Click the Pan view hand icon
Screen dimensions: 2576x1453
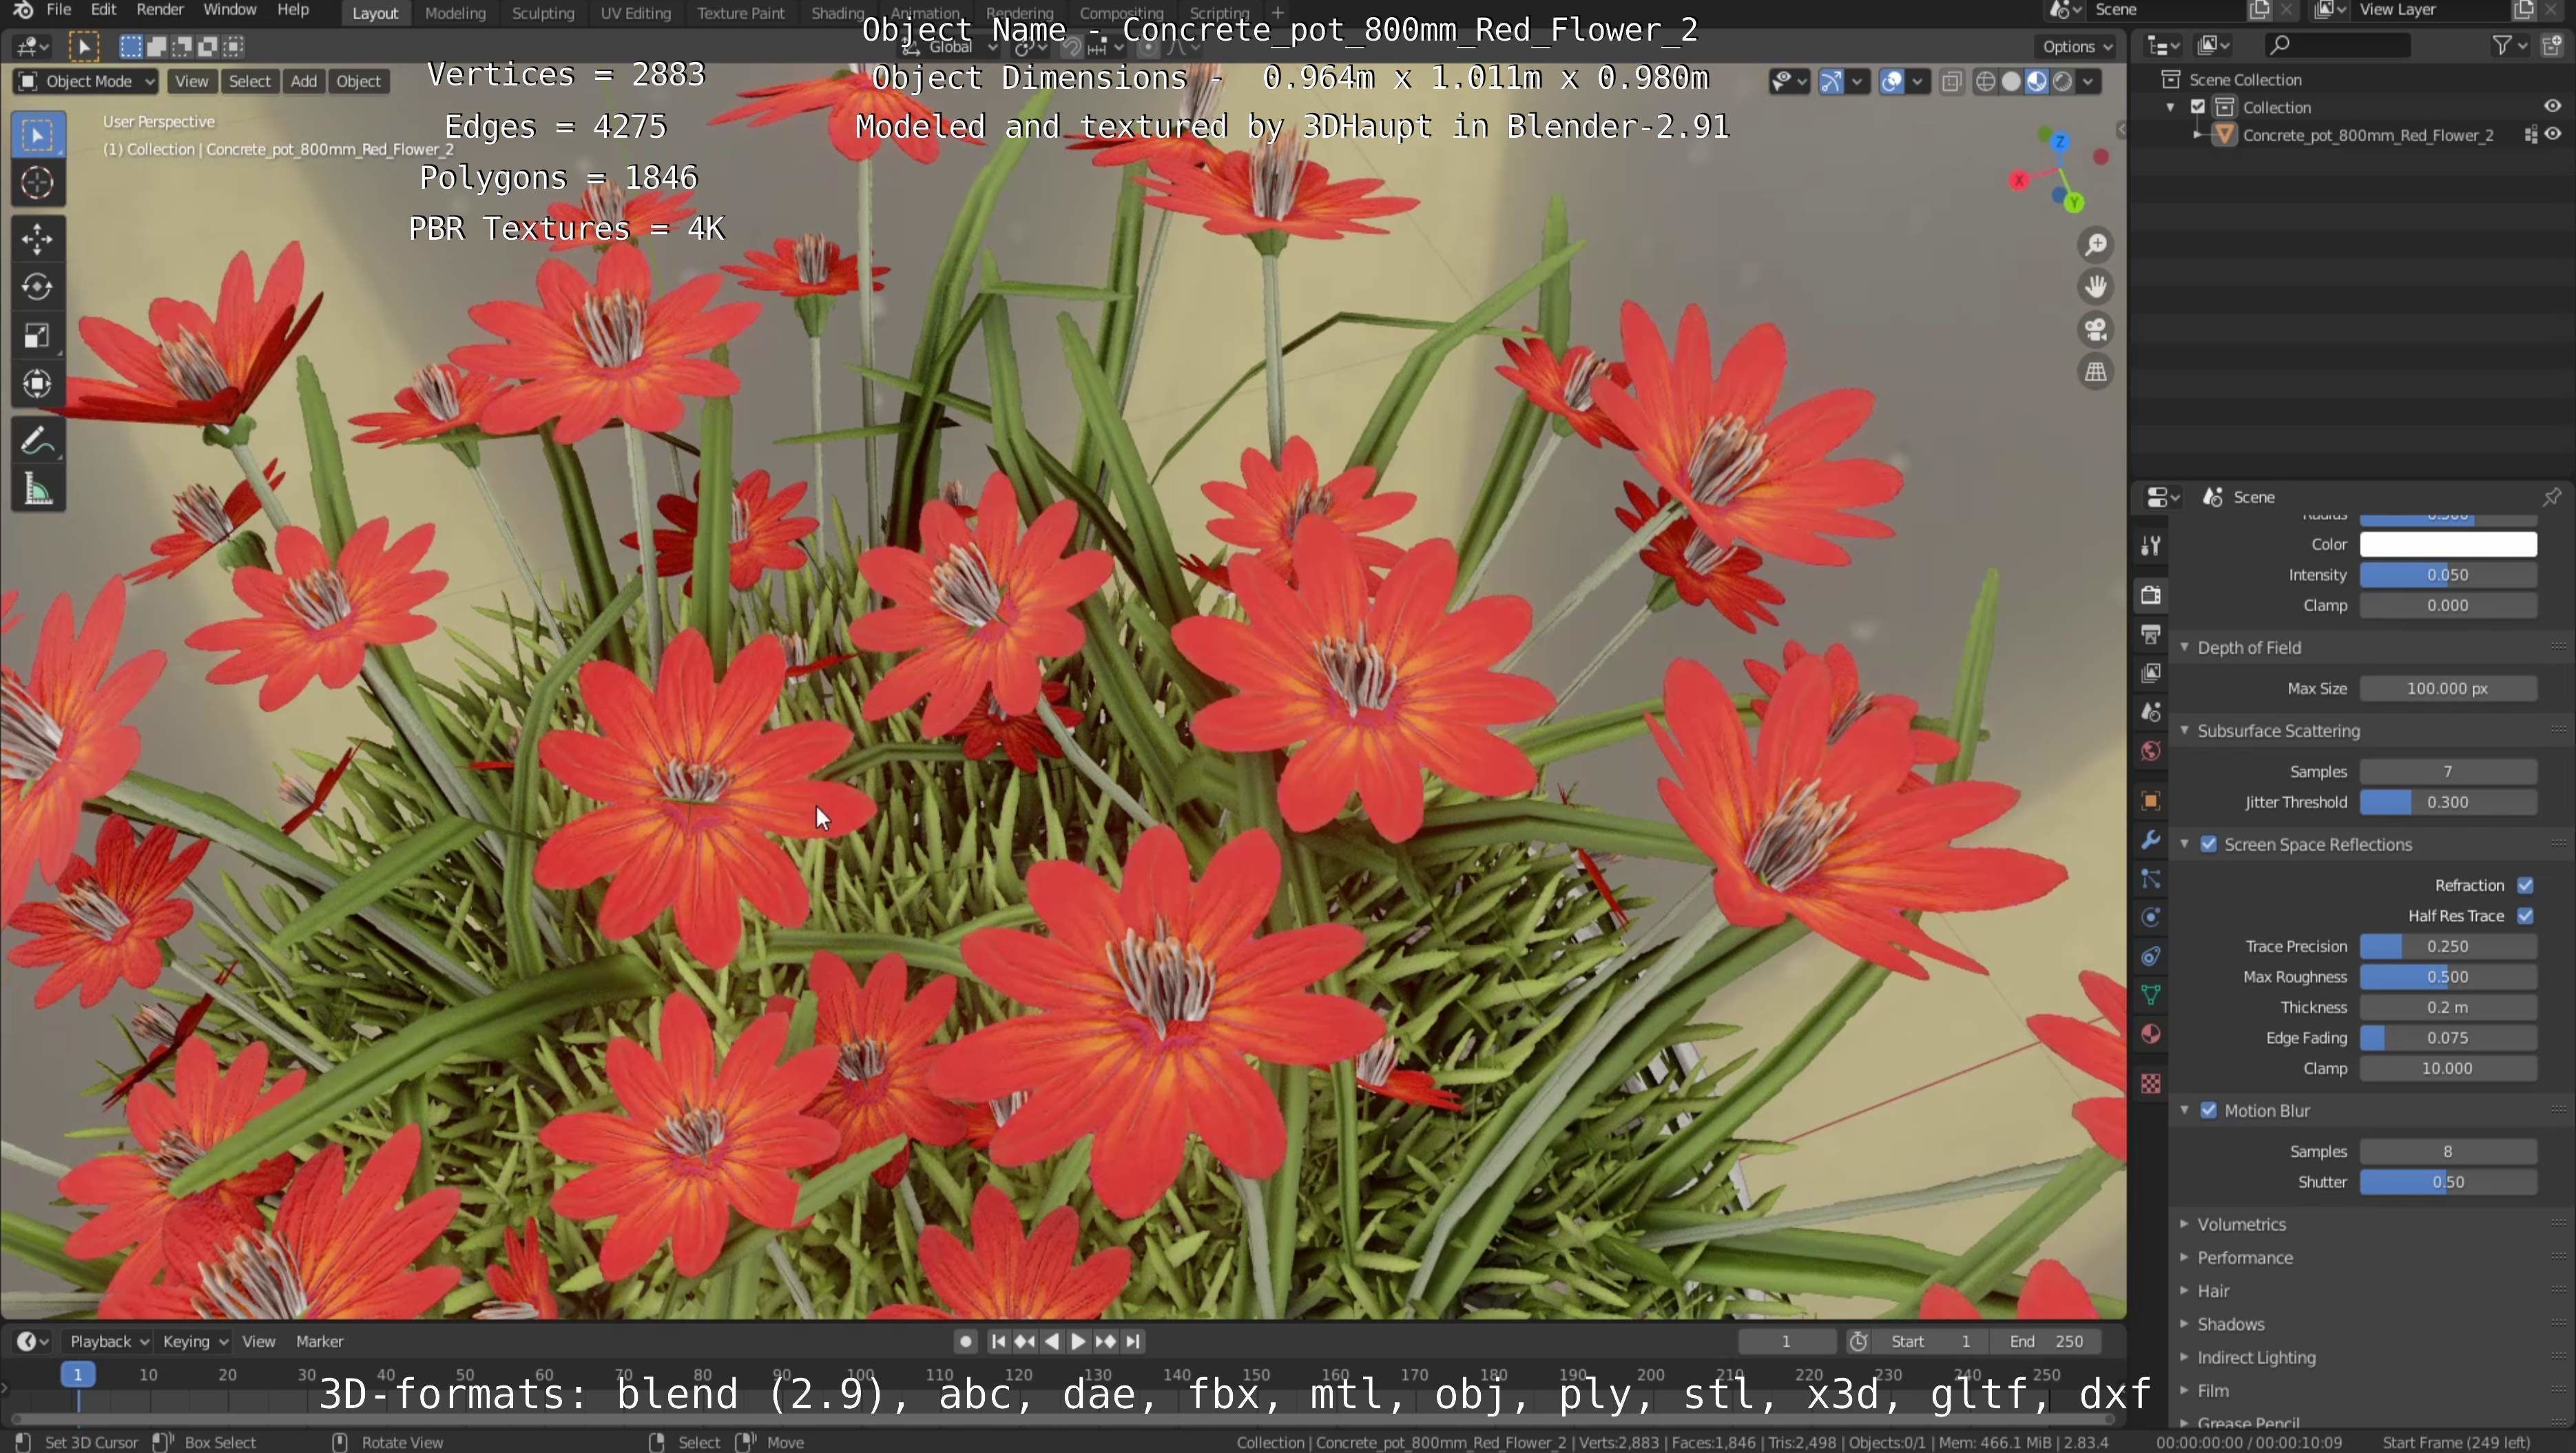pos(2096,287)
